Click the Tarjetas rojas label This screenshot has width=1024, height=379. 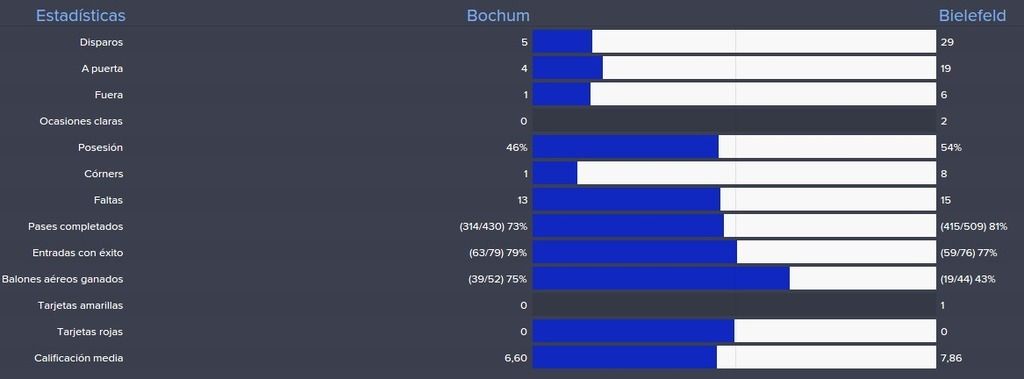[x=90, y=331]
